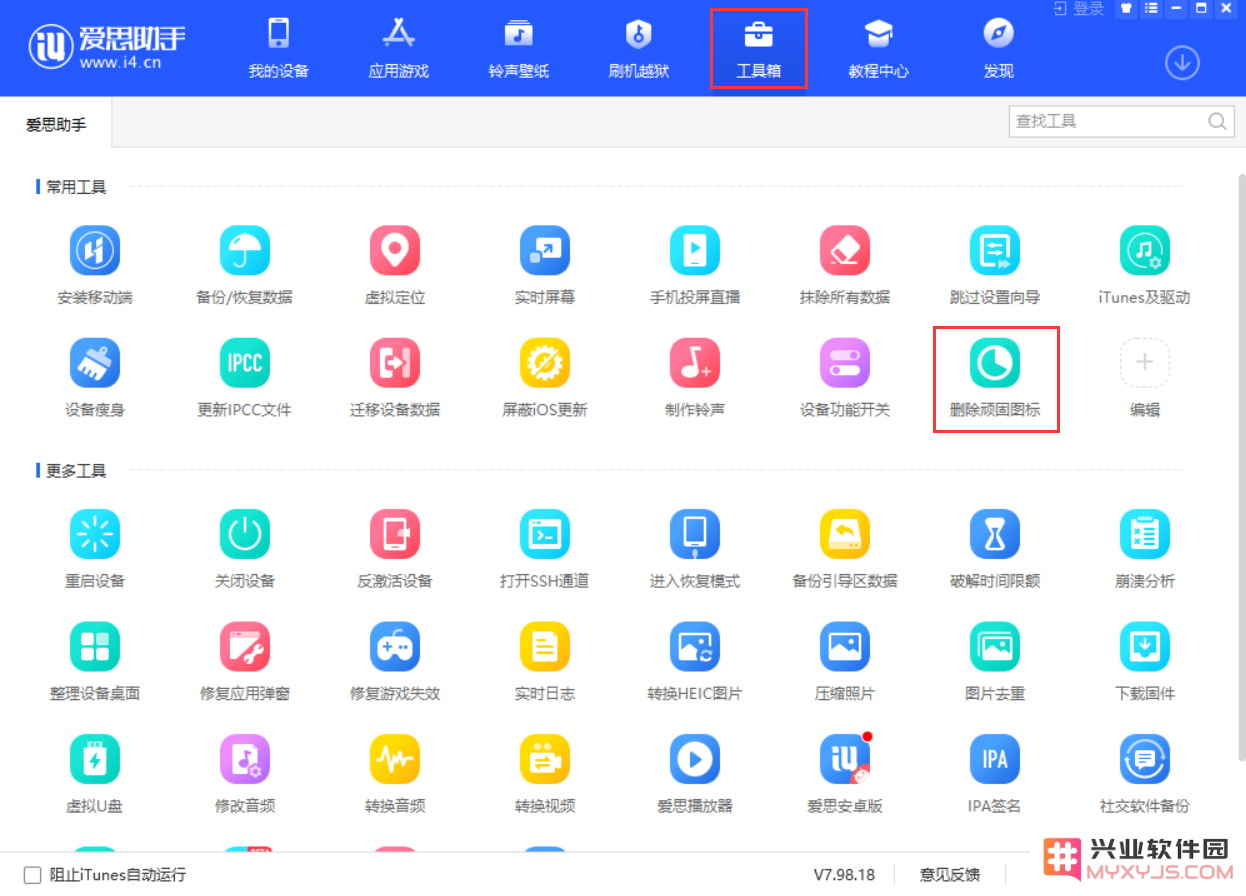Click the 查找工具 search field
The height and width of the screenshot is (896, 1246).
point(1121,121)
